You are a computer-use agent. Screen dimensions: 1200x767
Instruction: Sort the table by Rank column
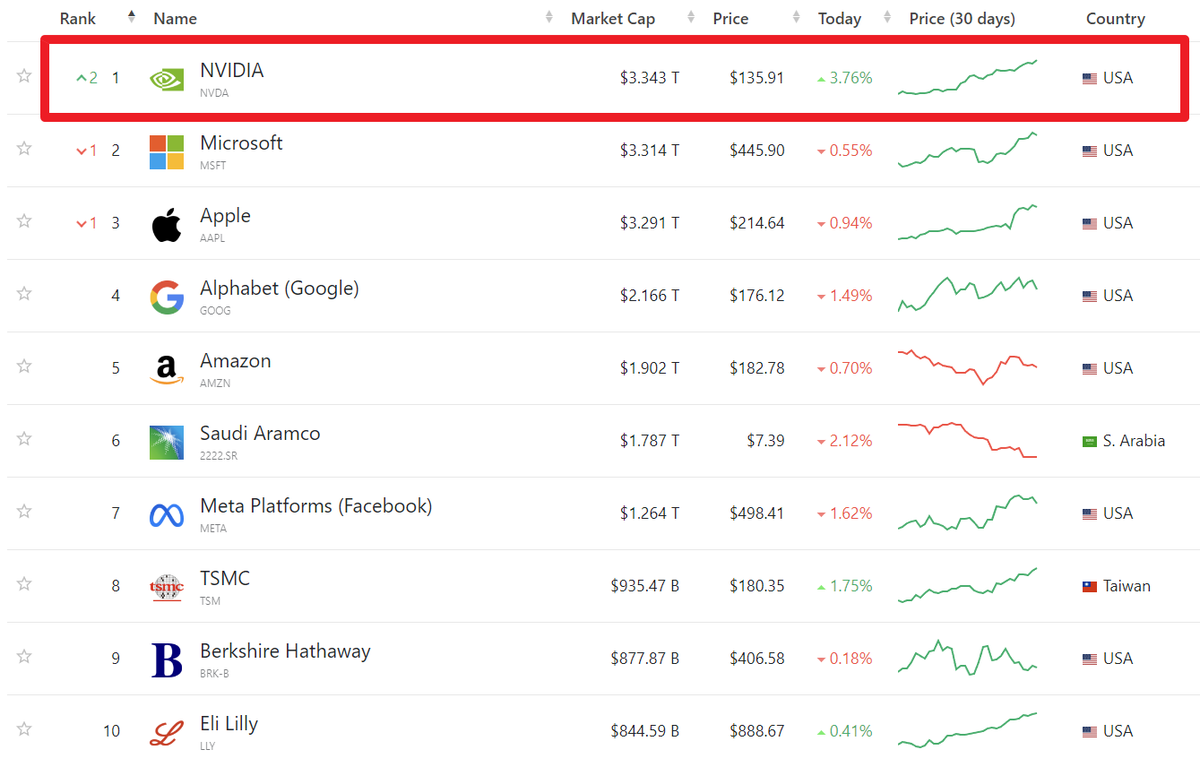pyautogui.click(x=78, y=18)
